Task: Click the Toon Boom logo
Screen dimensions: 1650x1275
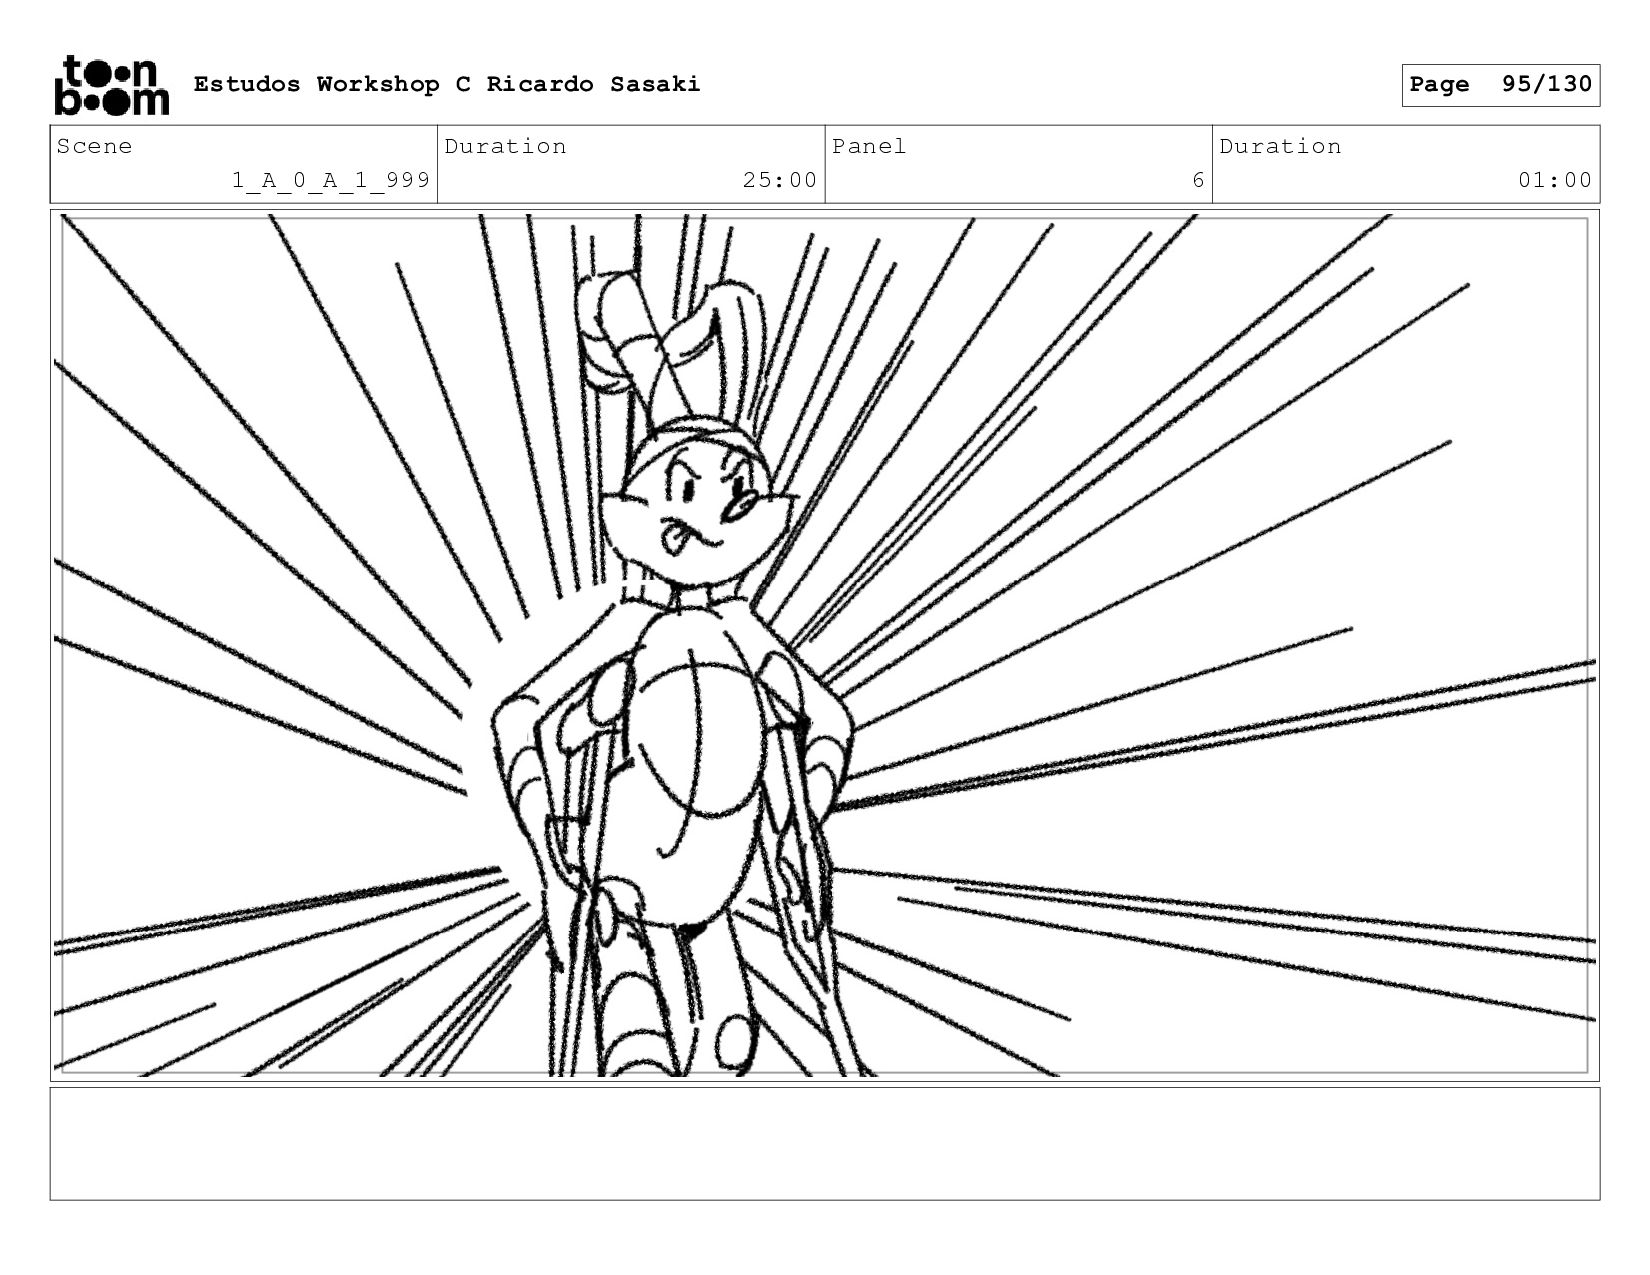Action: coord(111,85)
